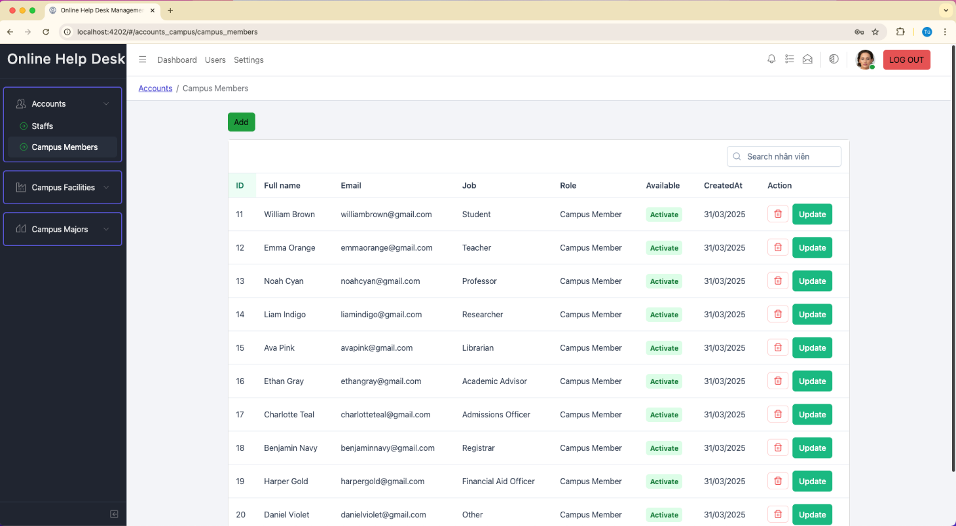Click the page vertical scrollbar
This screenshot has height=526, width=956.
point(953,258)
